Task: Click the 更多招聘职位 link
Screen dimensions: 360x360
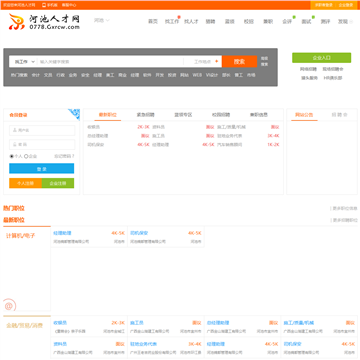Action: click(x=344, y=220)
